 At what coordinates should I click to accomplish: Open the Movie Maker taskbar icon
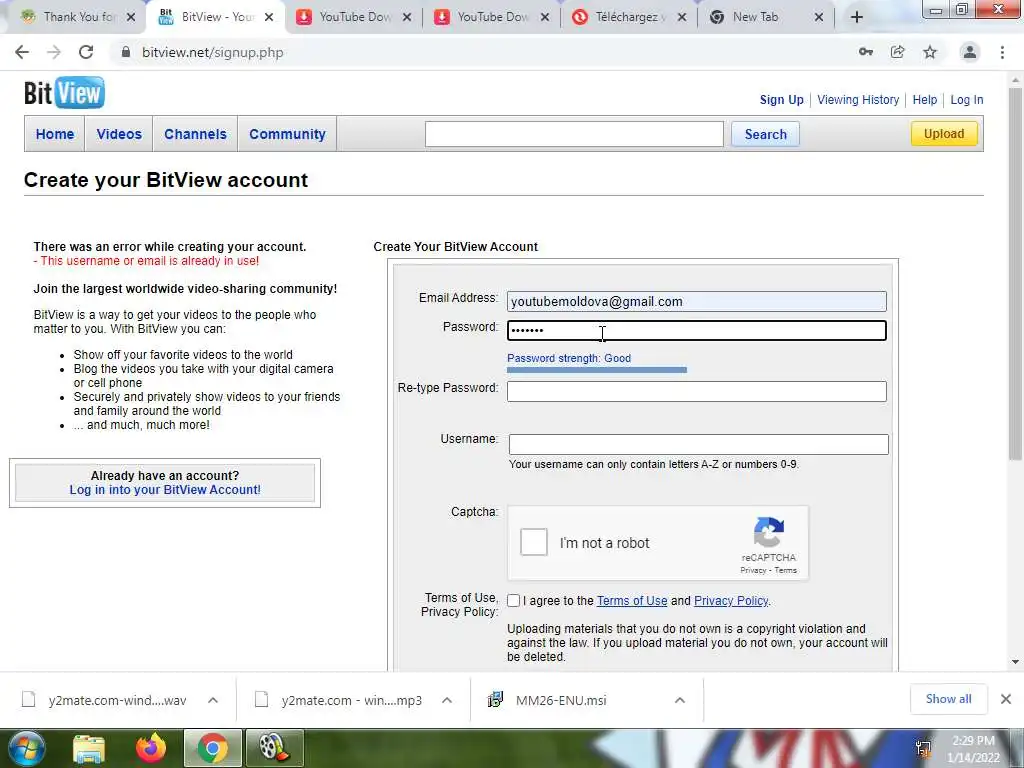[274, 748]
